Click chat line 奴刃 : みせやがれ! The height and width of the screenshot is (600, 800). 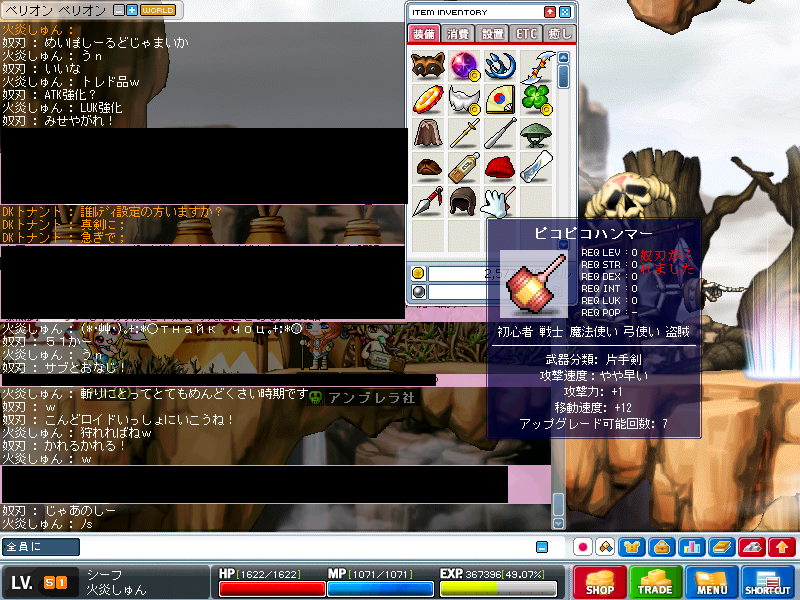tap(57, 121)
